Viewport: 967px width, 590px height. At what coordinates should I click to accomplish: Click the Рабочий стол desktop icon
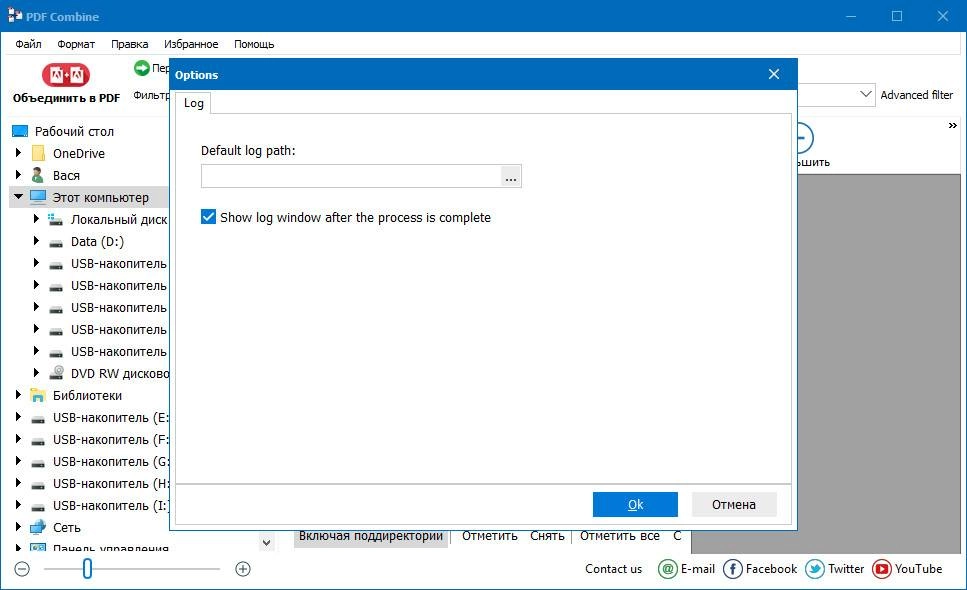coord(20,131)
